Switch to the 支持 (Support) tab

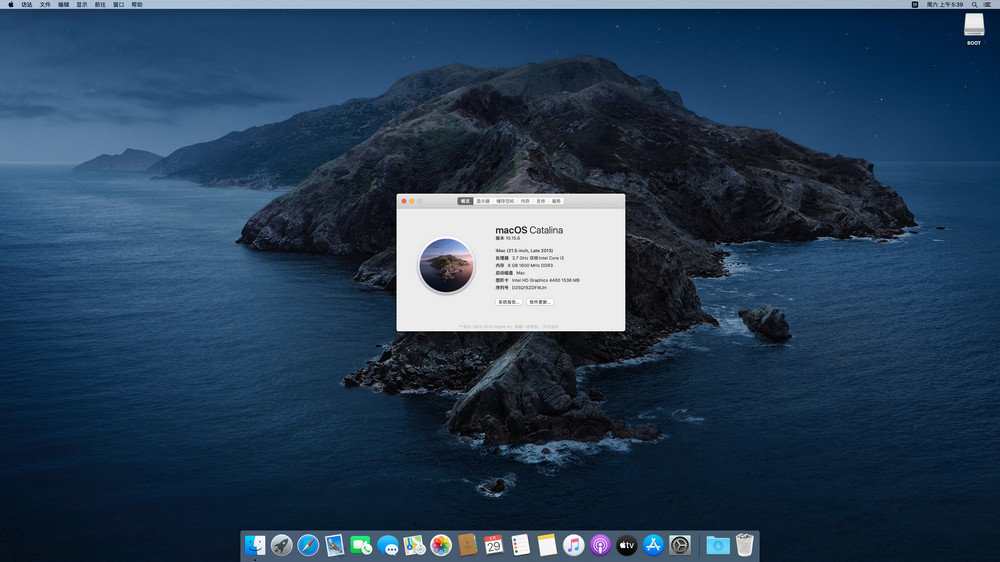[541, 201]
